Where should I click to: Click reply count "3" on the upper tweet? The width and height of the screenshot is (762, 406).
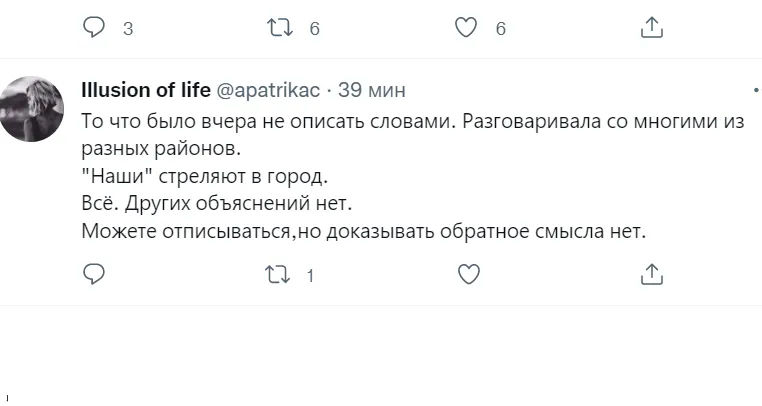[x=127, y=29]
